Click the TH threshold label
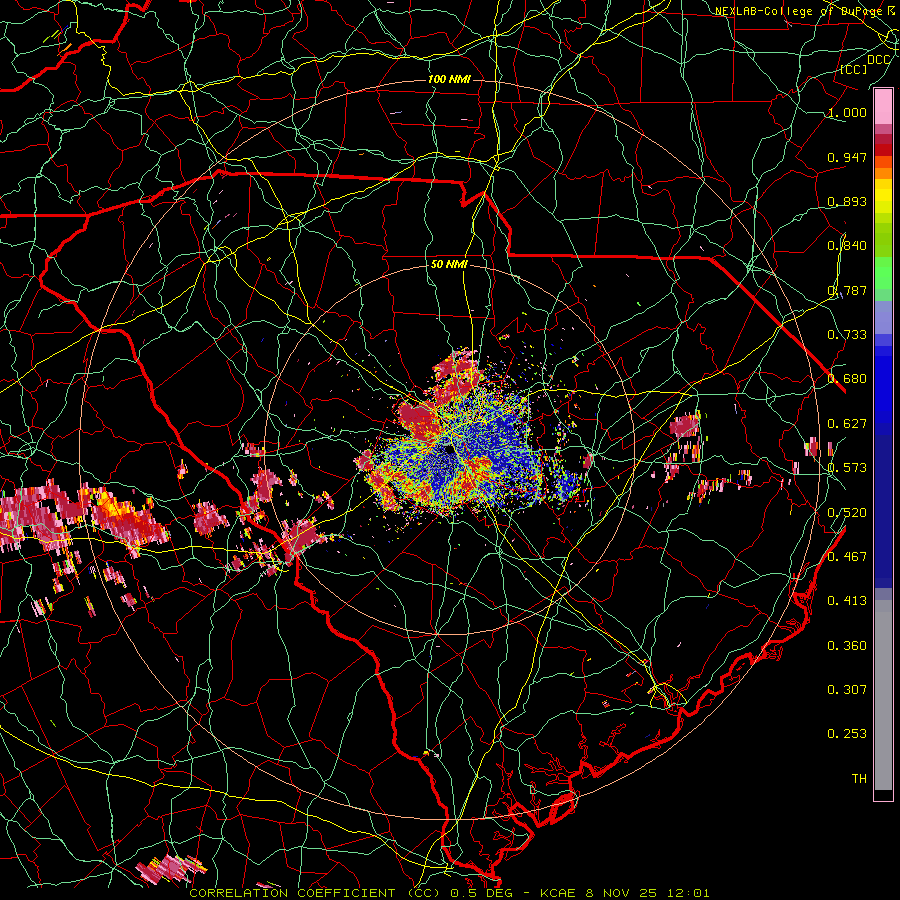Viewport: 900px width, 900px height. [859, 779]
